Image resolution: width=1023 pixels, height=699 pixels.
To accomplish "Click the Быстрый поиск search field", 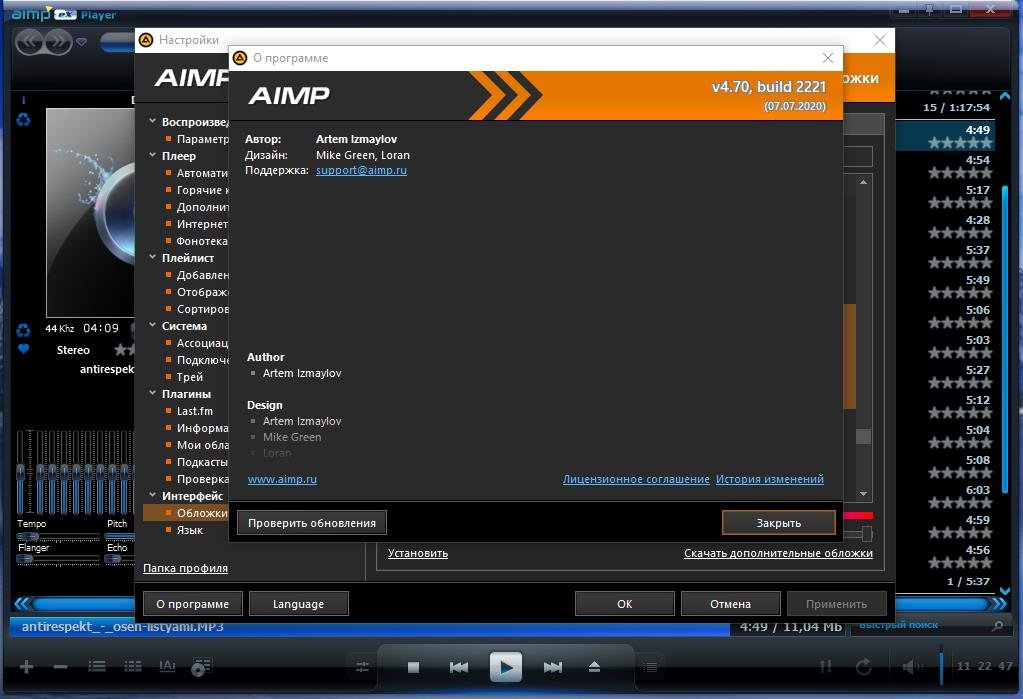I will (918, 626).
